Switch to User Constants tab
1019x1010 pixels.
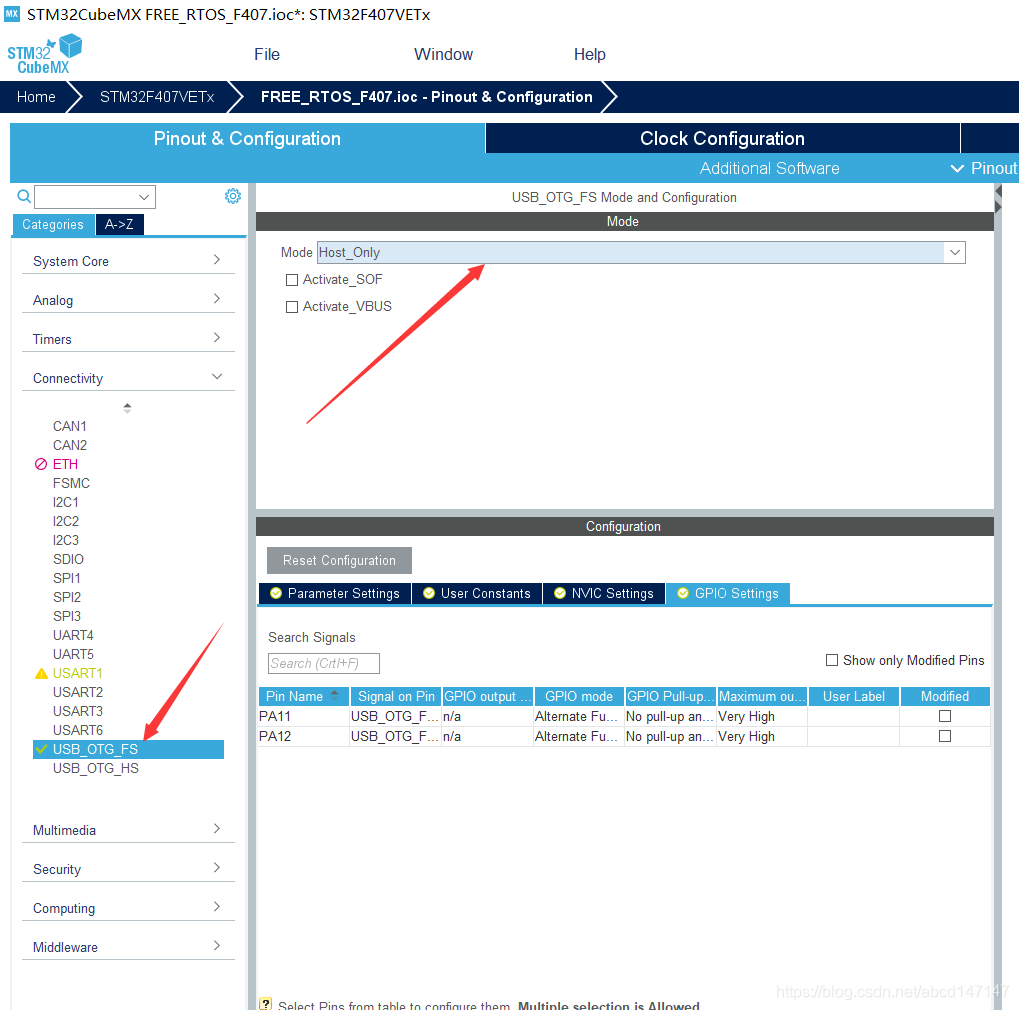click(x=477, y=593)
